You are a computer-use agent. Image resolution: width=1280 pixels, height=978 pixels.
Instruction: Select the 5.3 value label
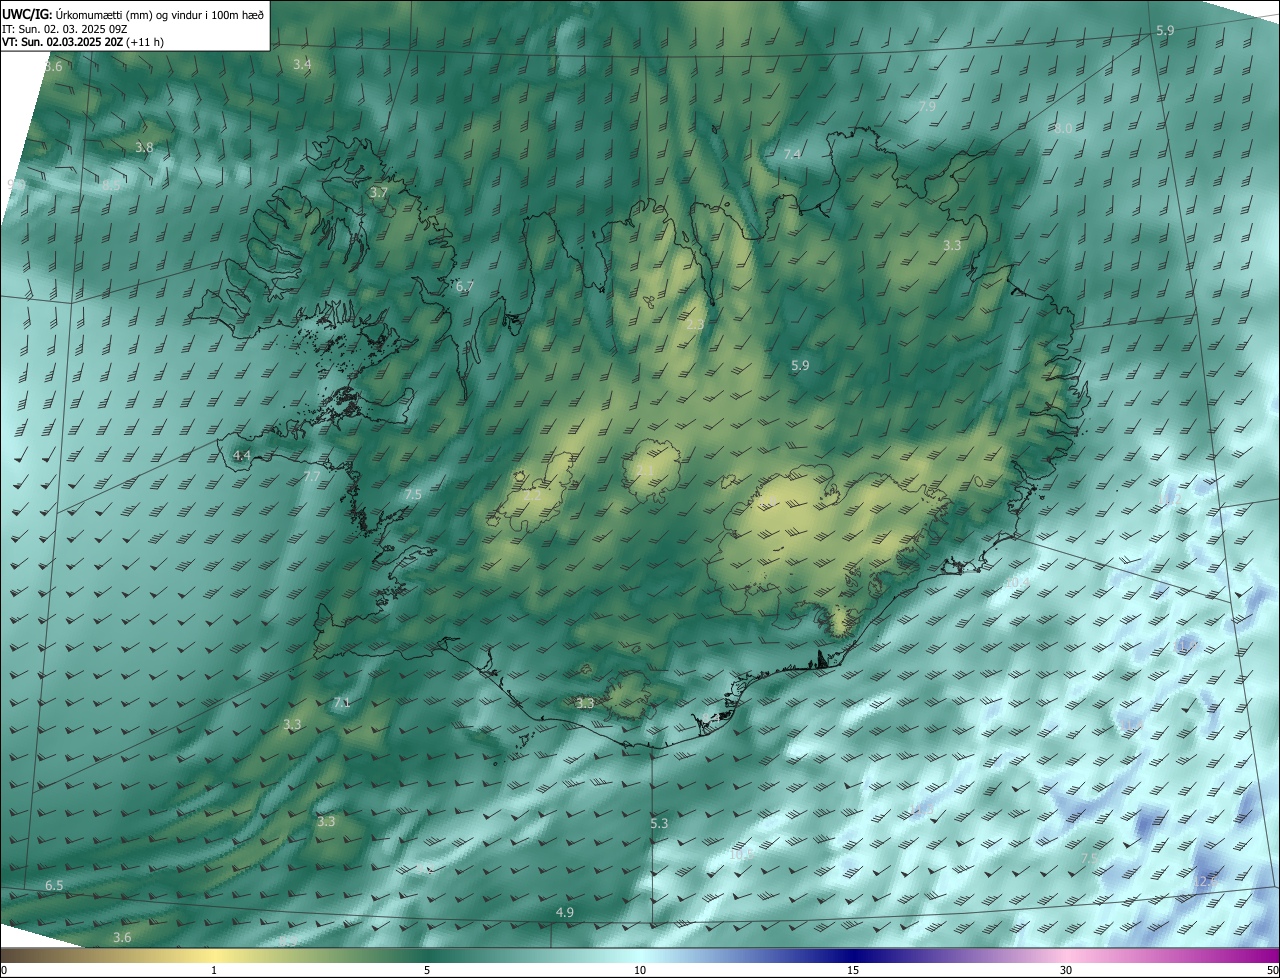(x=658, y=823)
